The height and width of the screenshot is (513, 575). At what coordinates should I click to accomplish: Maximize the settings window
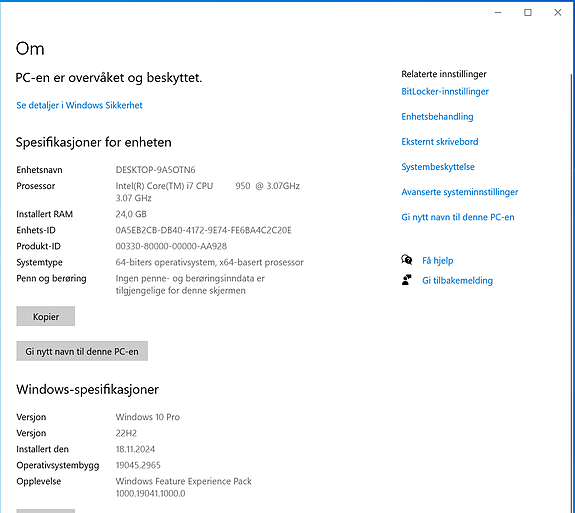click(528, 12)
